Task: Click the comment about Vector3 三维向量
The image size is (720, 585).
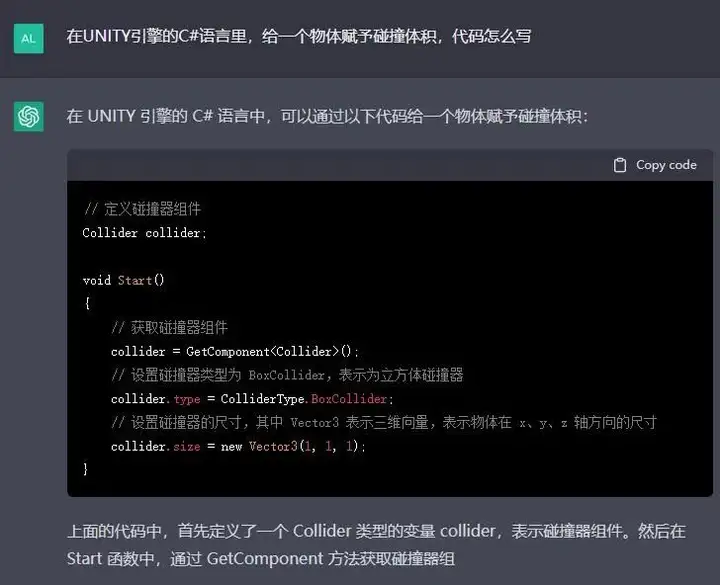Action: click(x=384, y=422)
